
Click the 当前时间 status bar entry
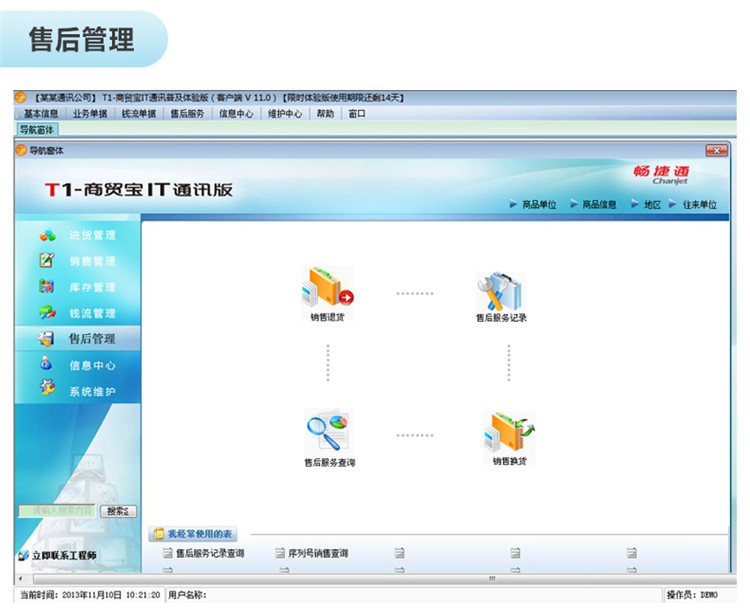pos(90,595)
